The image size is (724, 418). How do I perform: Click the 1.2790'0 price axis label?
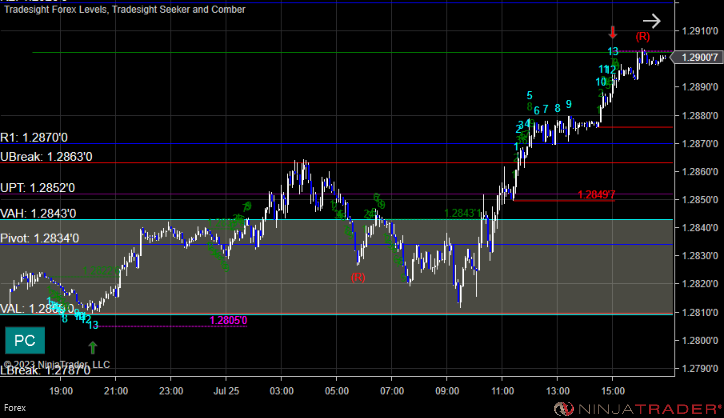[x=700, y=369]
